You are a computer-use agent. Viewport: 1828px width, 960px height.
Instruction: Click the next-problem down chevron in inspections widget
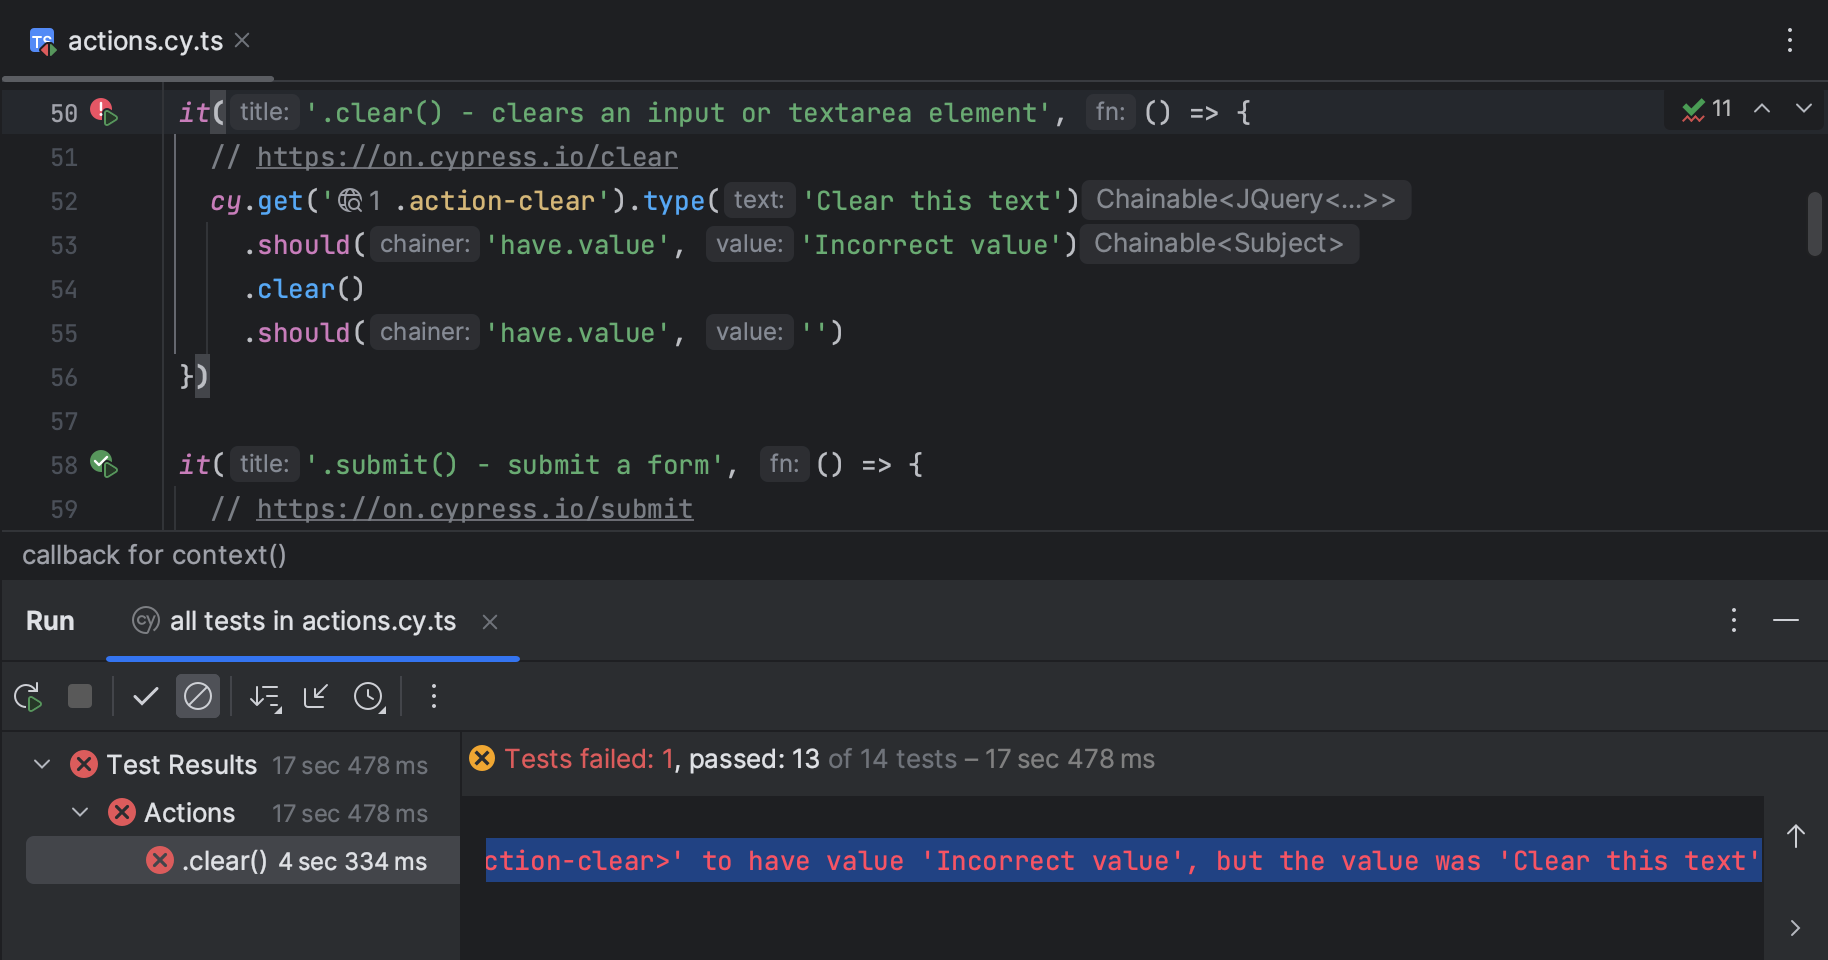pos(1803,109)
